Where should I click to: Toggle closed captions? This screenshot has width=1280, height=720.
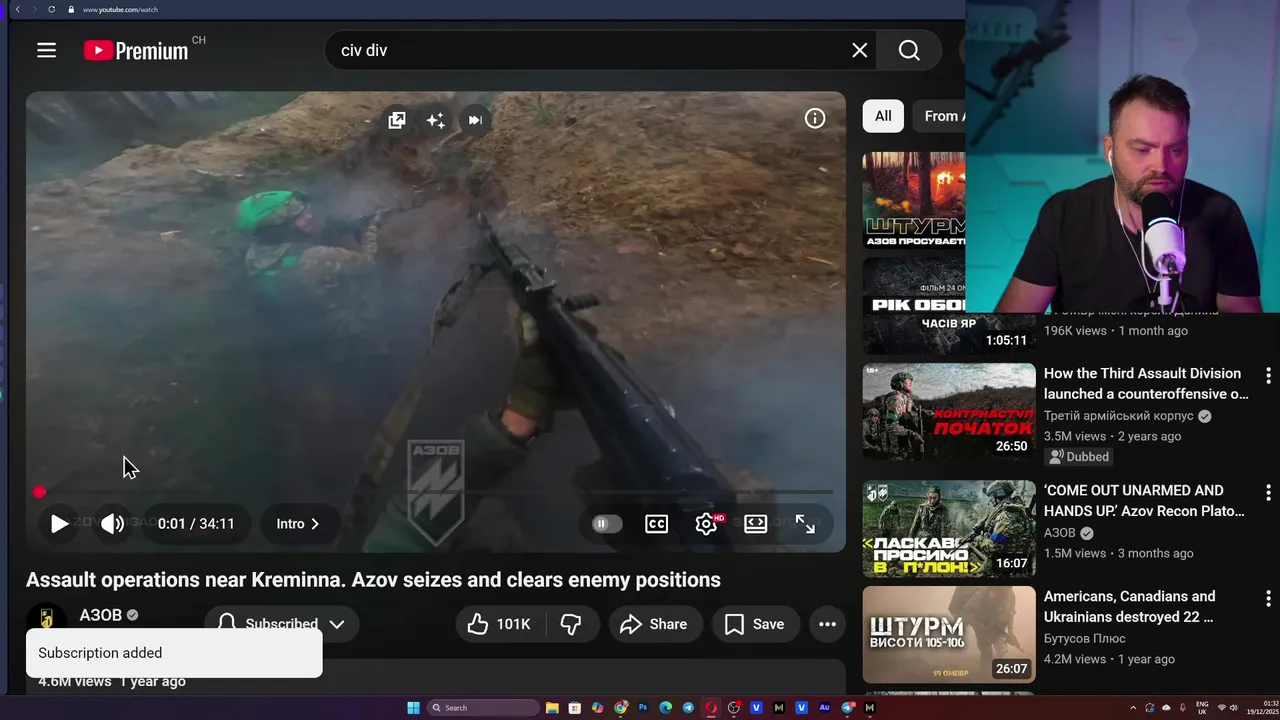click(x=656, y=524)
